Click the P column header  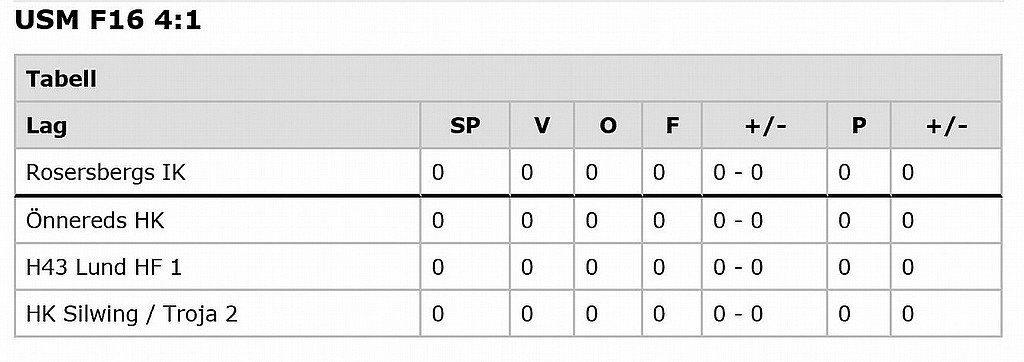point(859,125)
